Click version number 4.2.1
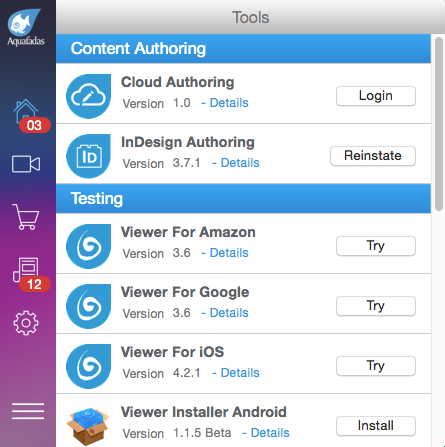Viewport: 445px width, 447px height. point(187,373)
